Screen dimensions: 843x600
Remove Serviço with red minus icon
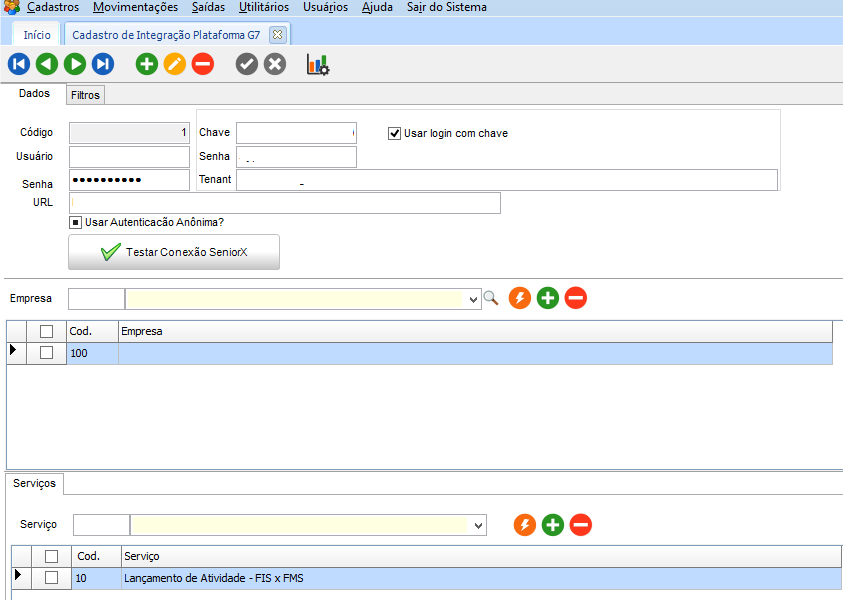(581, 525)
